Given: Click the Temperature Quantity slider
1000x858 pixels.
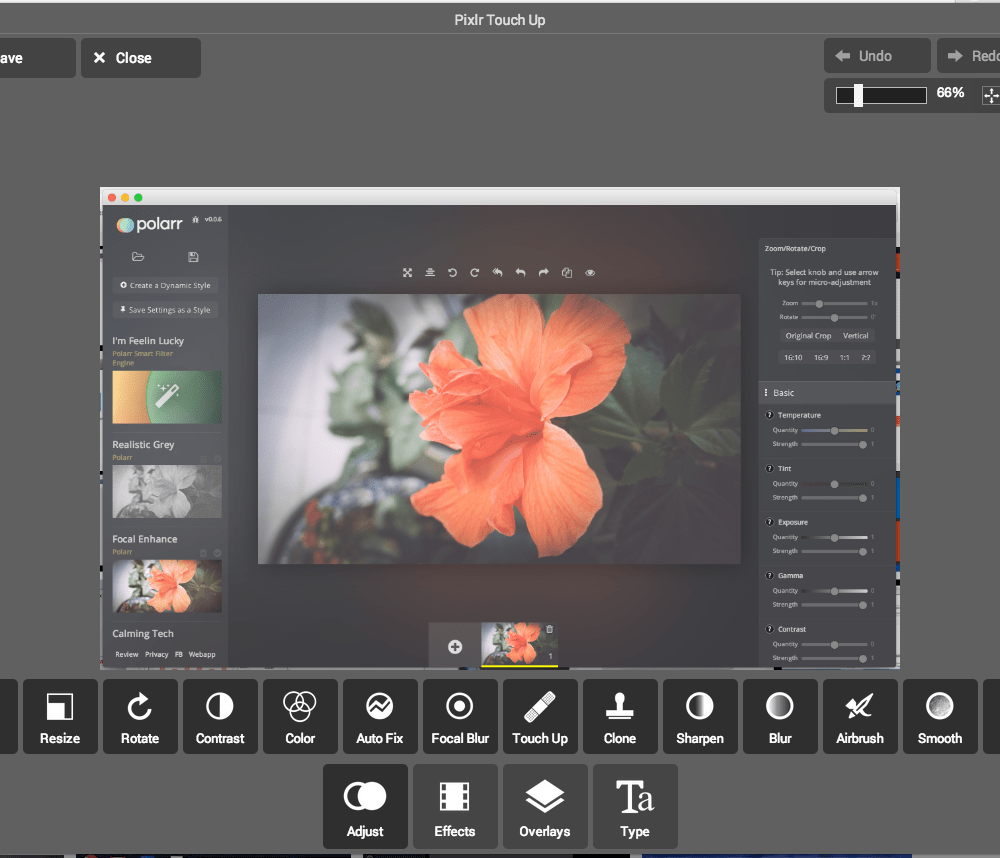Looking at the screenshot, I should click(834, 431).
